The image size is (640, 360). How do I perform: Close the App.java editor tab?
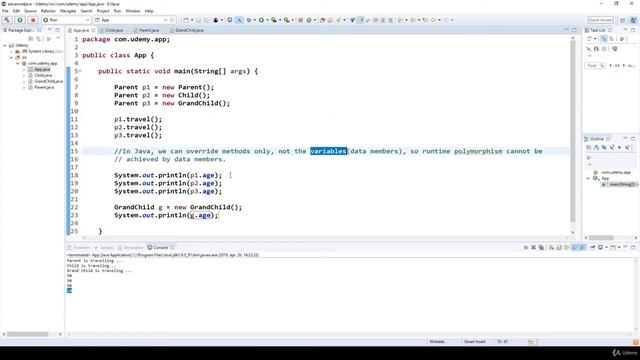click(x=93, y=30)
